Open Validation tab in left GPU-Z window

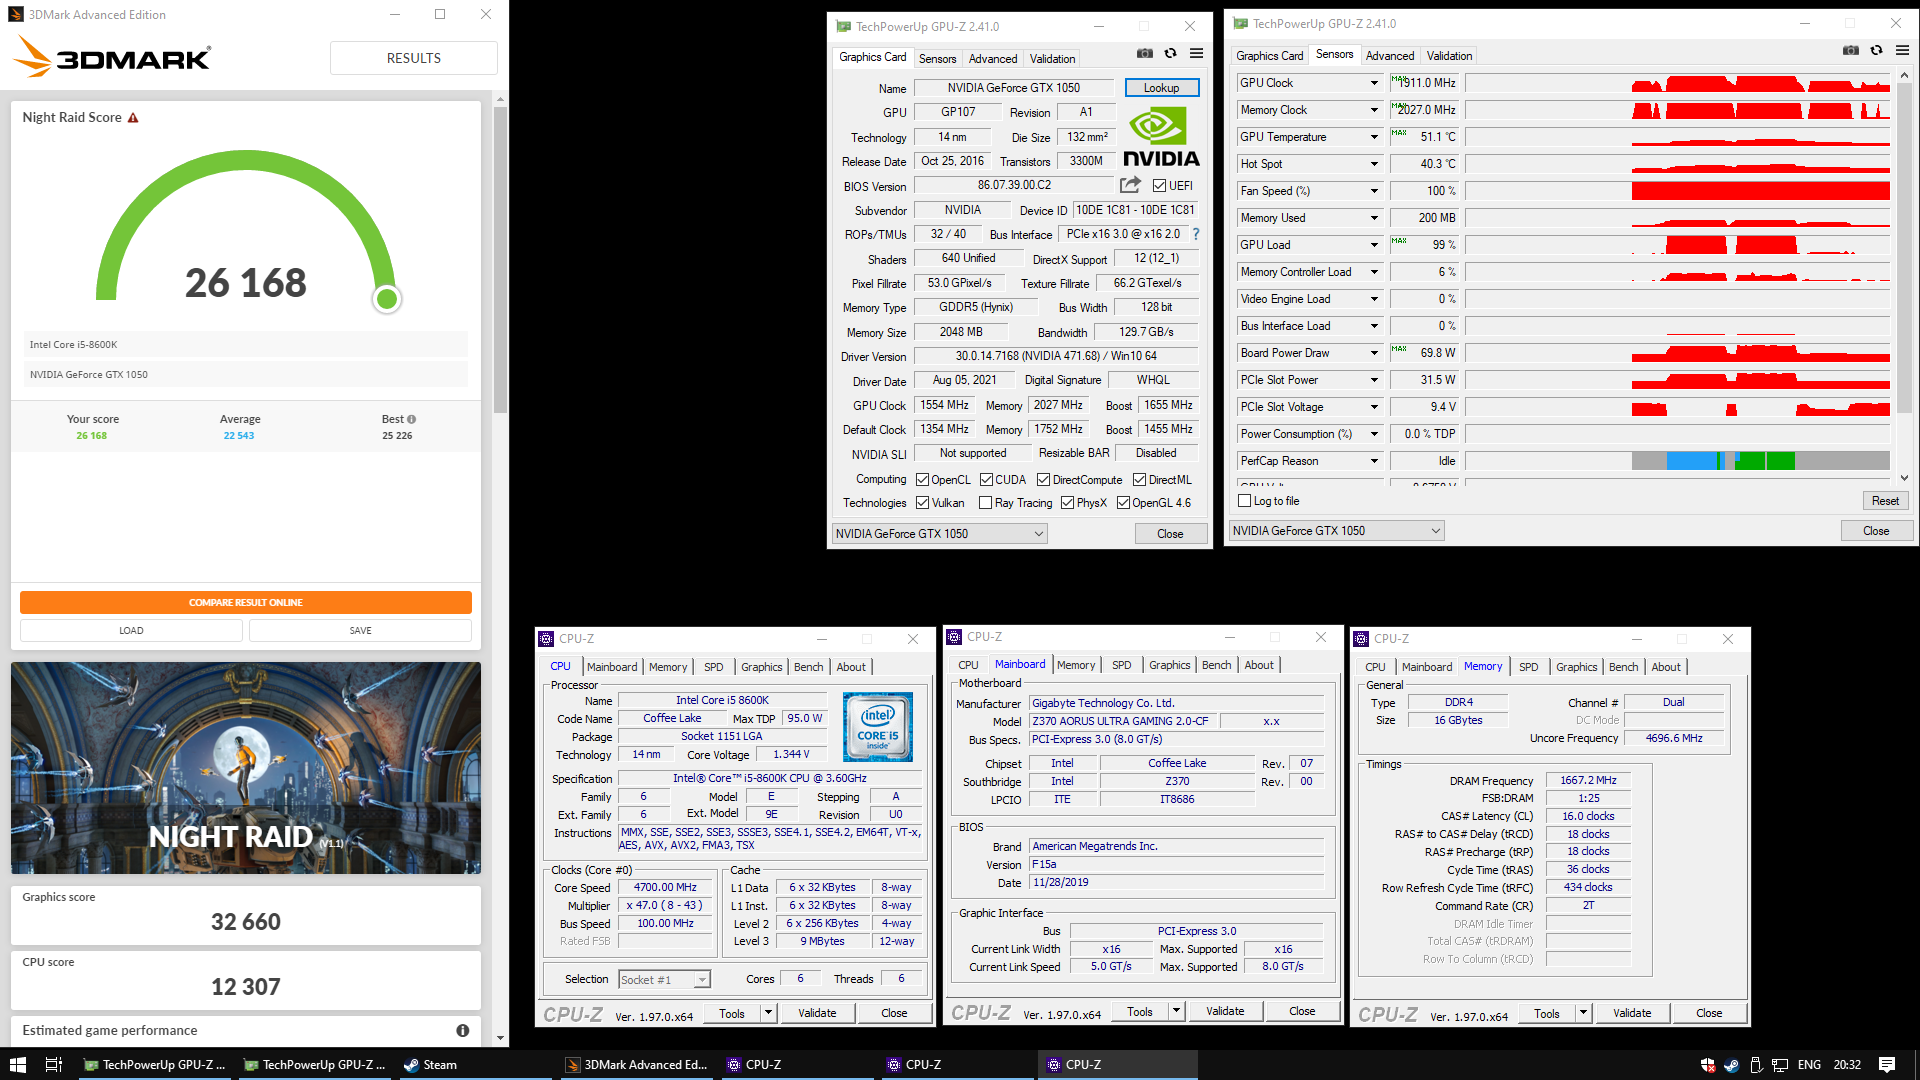[1052, 59]
